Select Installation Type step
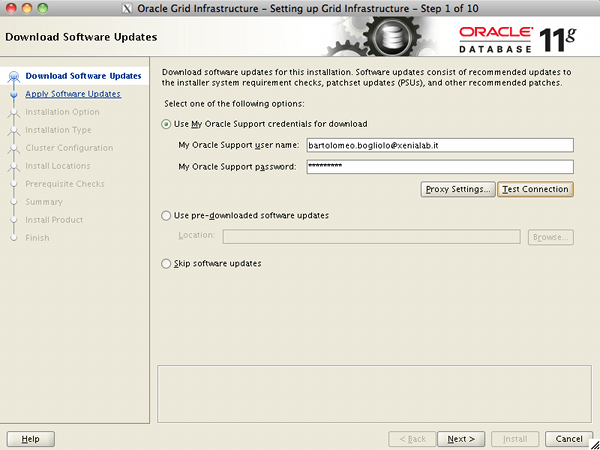Screen dimensions: 600x450 tap(58, 130)
